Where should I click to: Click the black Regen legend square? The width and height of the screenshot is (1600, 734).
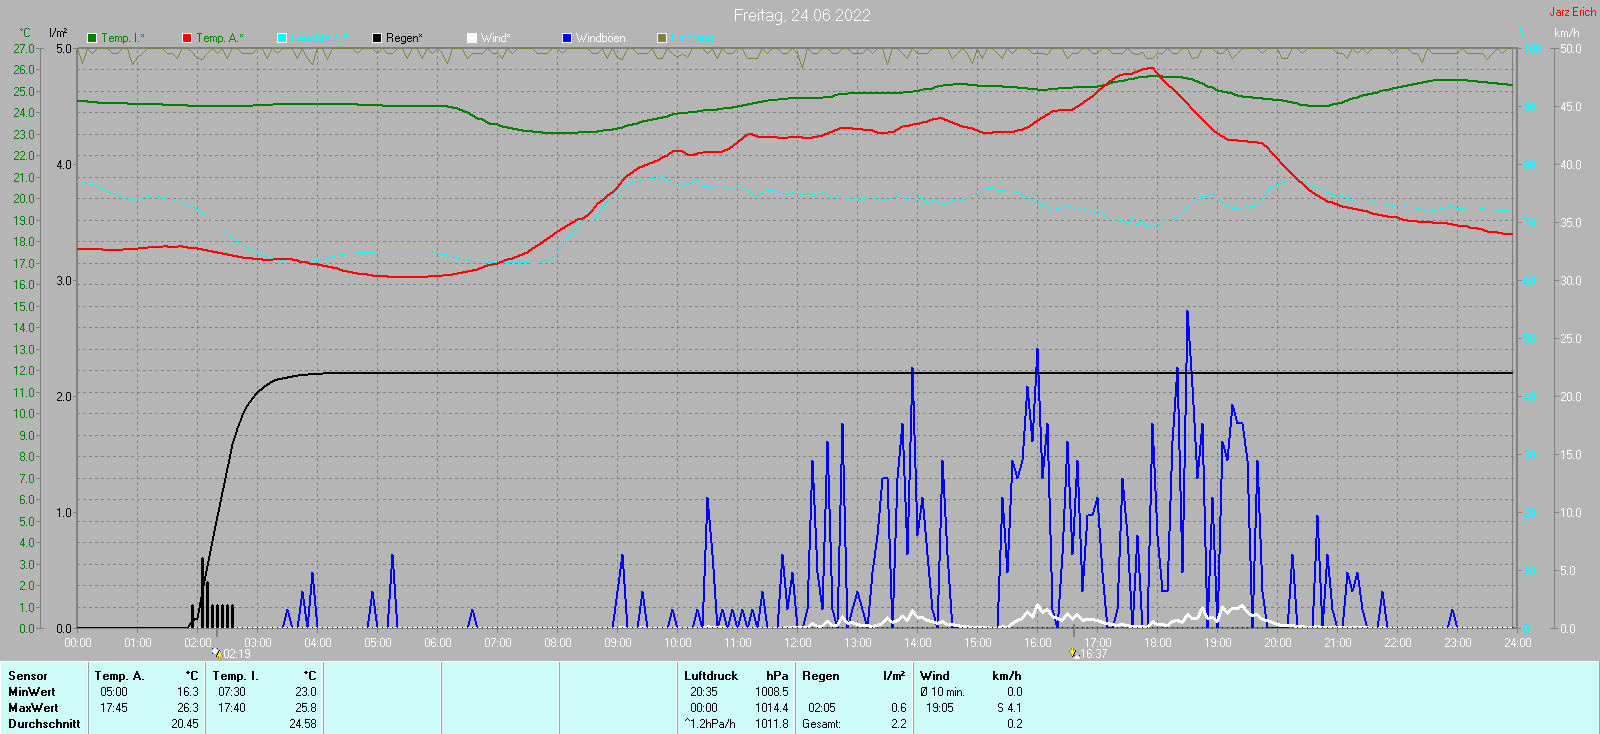pos(377,38)
